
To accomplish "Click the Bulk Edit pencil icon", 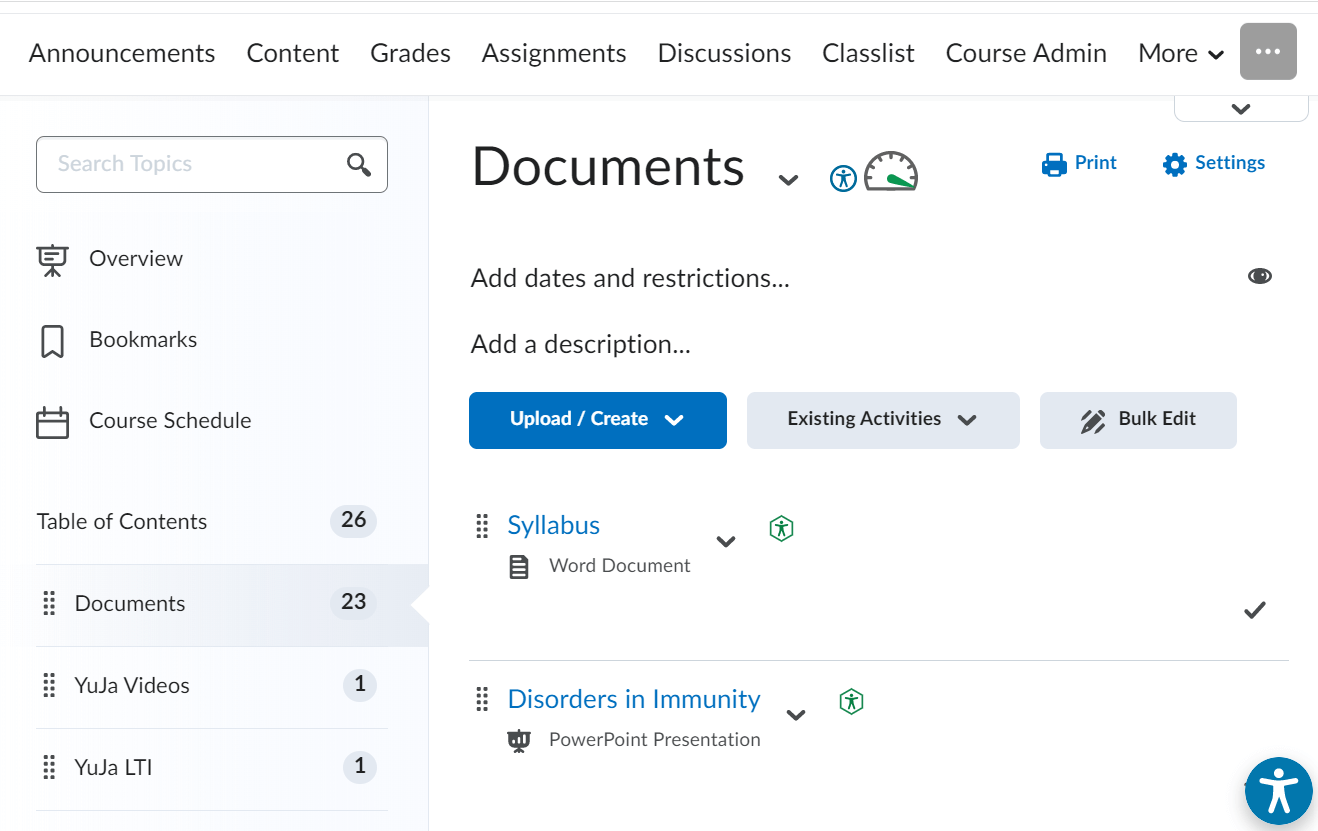I will 1093,420.
